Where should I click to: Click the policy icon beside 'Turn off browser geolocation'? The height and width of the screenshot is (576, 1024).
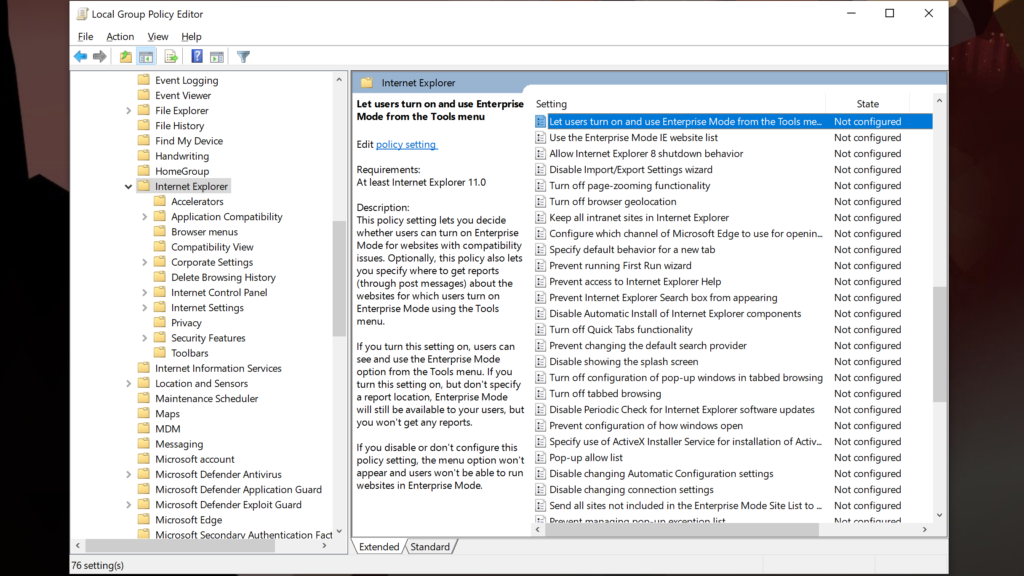tap(540, 202)
